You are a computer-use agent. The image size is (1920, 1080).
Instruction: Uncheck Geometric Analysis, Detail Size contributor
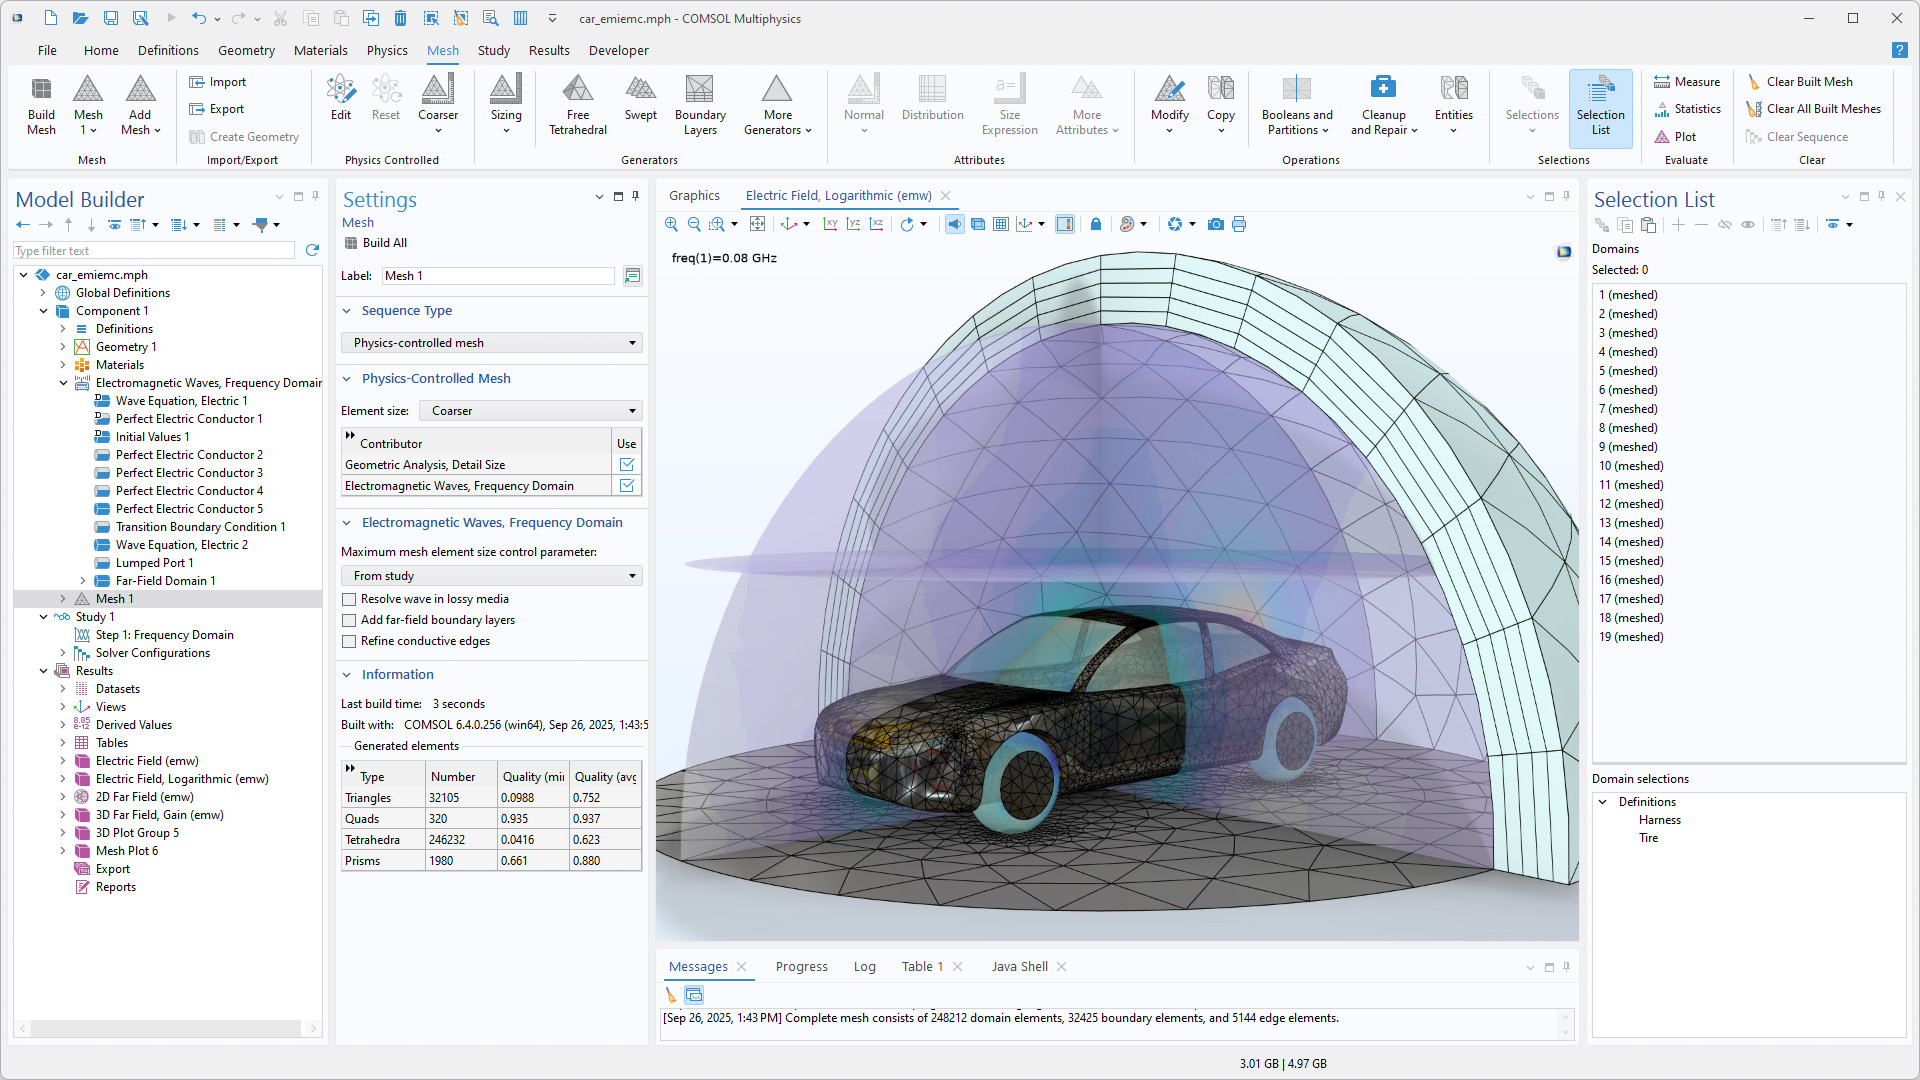pyautogui.click(x=627, y=465)
